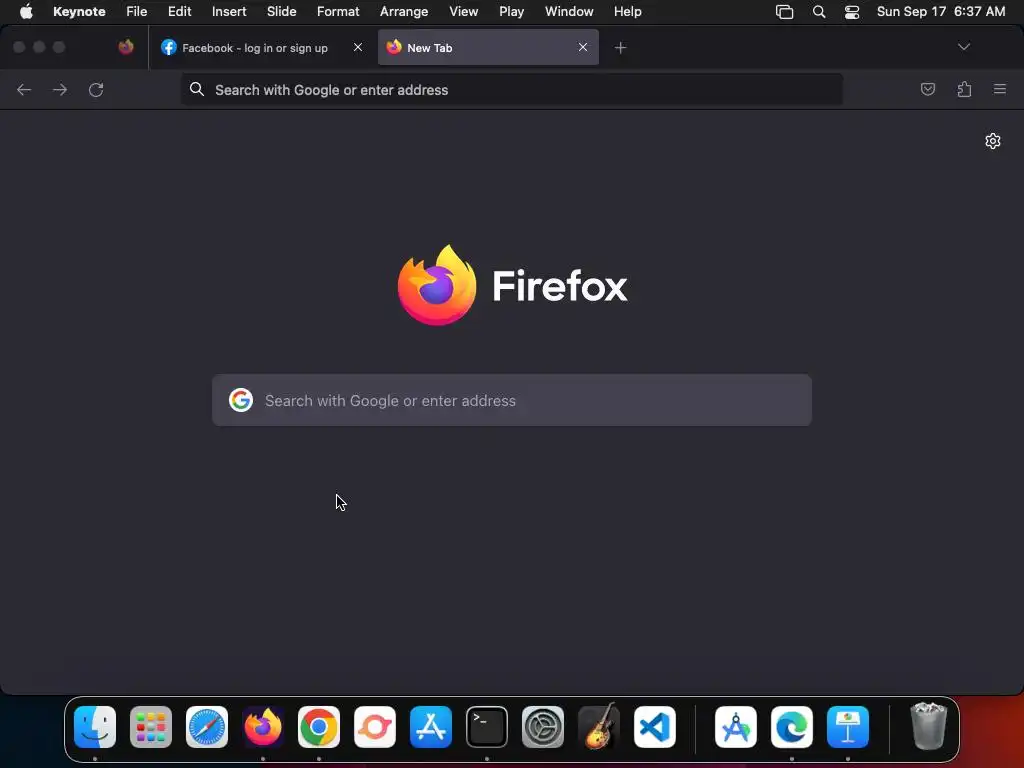Reload the current page
Viewport: 1024px width, 768px height.
point(96,89)
